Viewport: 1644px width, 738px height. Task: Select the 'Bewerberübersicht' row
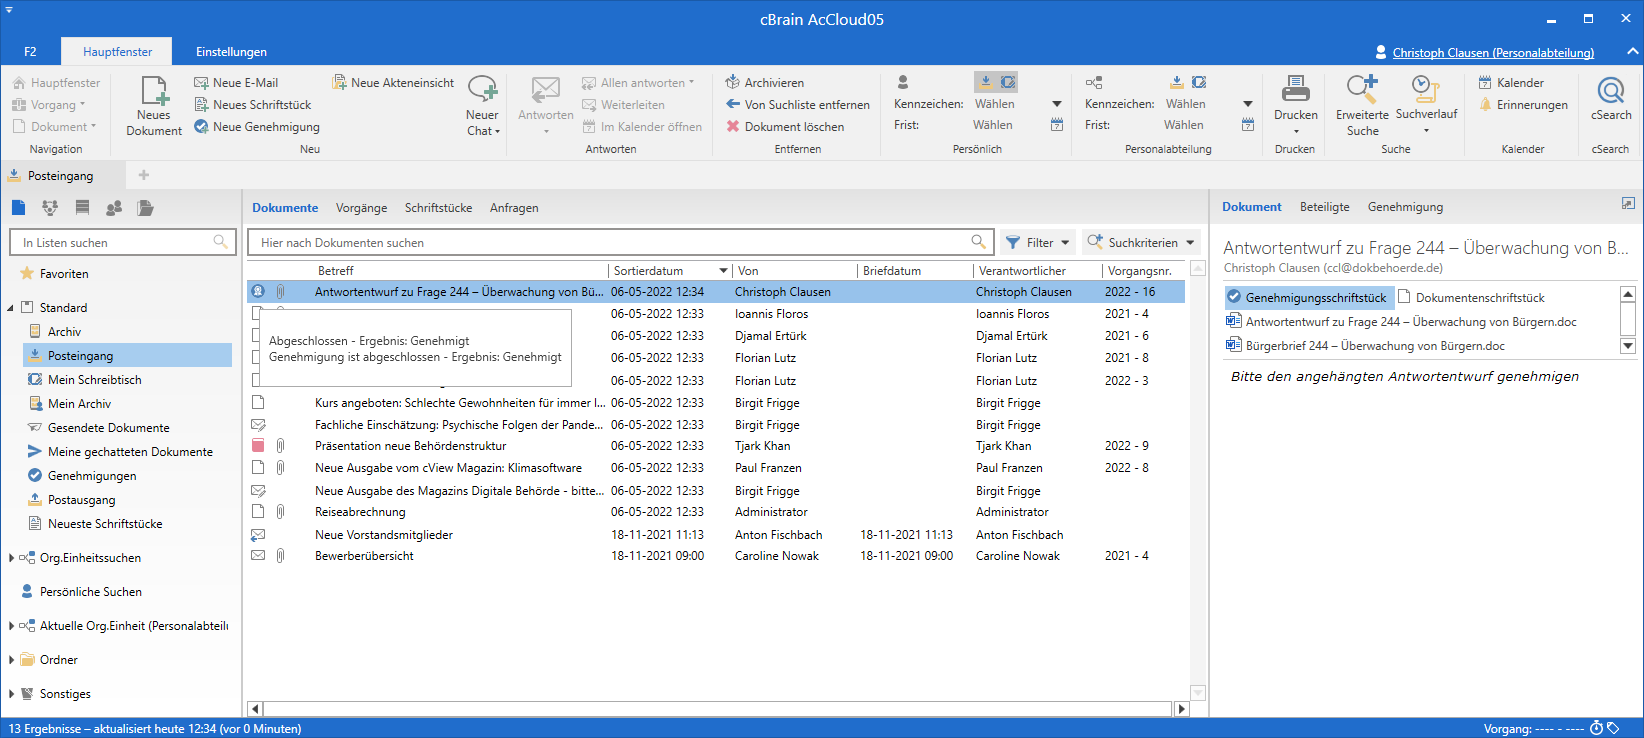[716, 556]
